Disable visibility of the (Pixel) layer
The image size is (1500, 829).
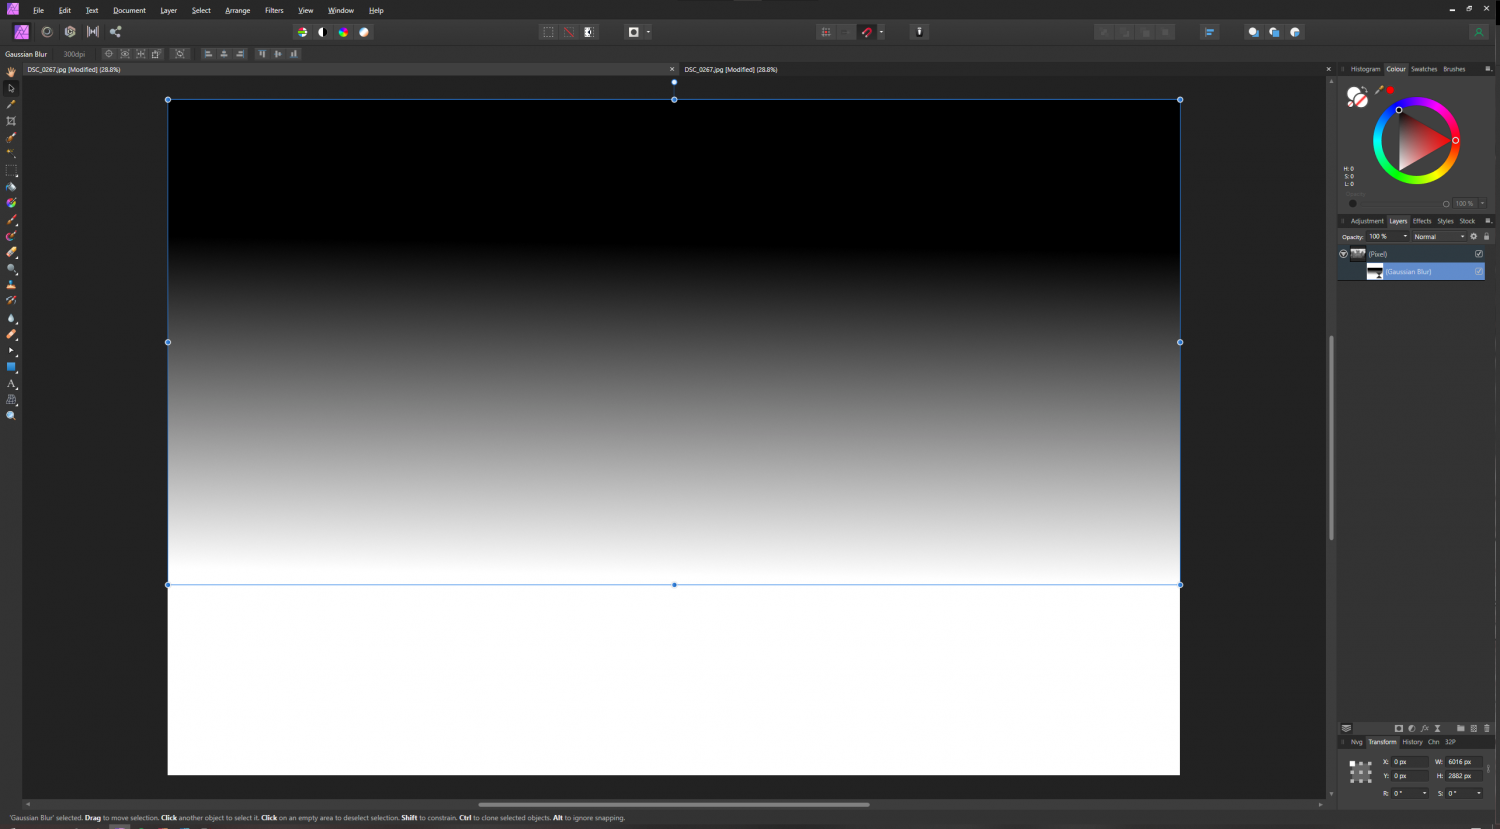click(1479, 254)
